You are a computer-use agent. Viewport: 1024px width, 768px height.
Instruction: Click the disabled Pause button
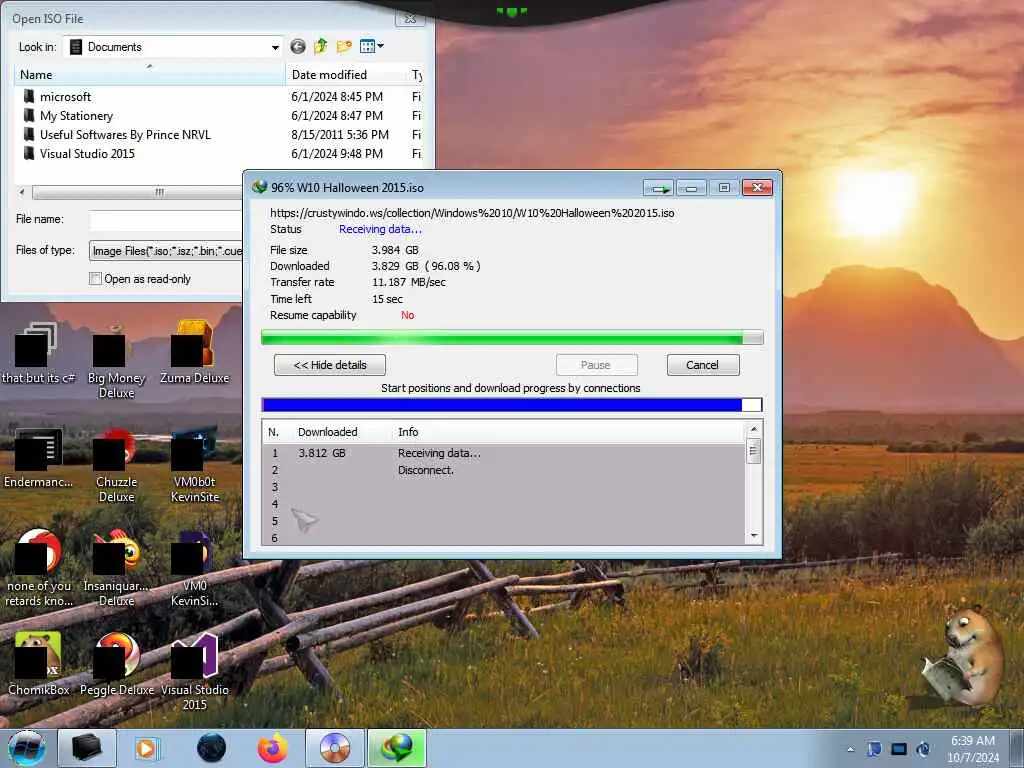click(x=596, y=365)
